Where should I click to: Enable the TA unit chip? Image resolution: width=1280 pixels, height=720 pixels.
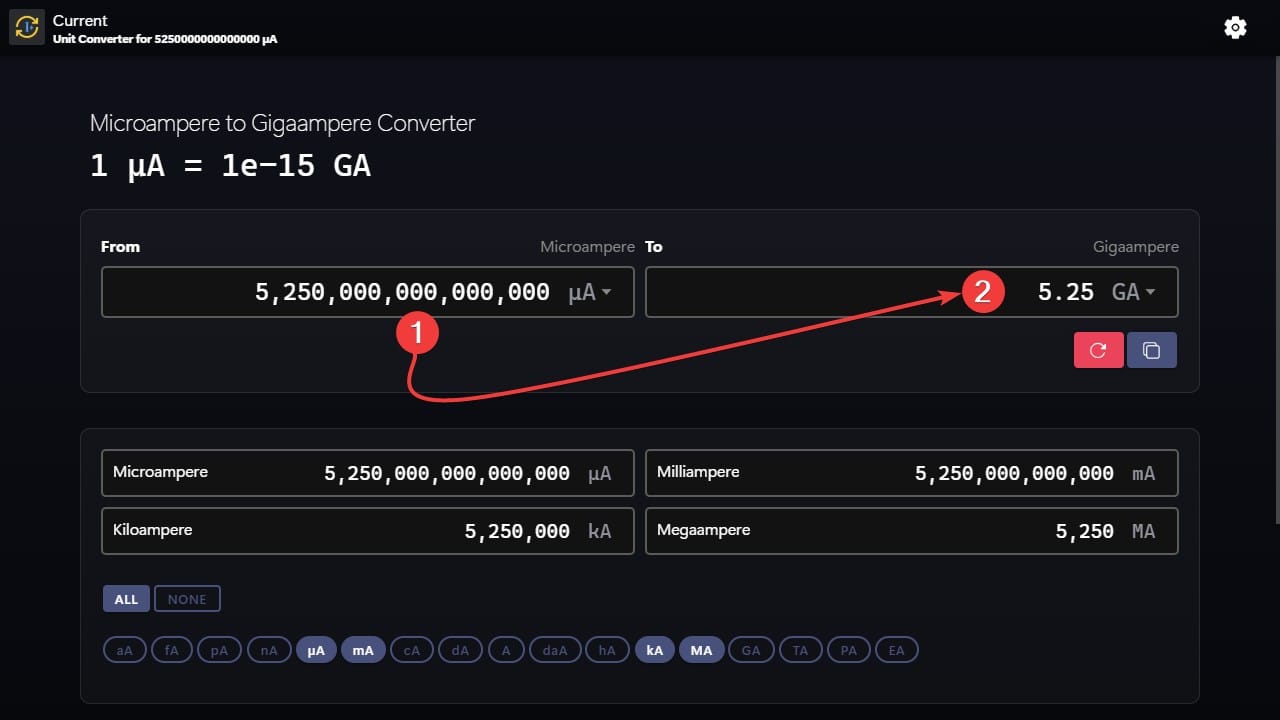800,649
